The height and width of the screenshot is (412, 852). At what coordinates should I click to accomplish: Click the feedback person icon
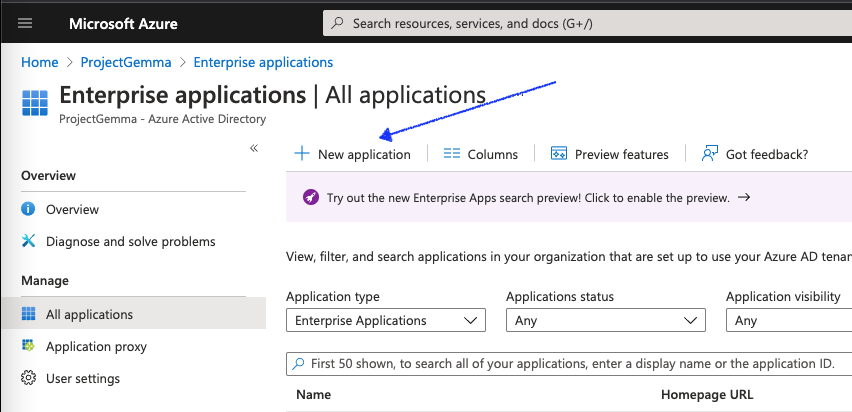pos(710,154)
